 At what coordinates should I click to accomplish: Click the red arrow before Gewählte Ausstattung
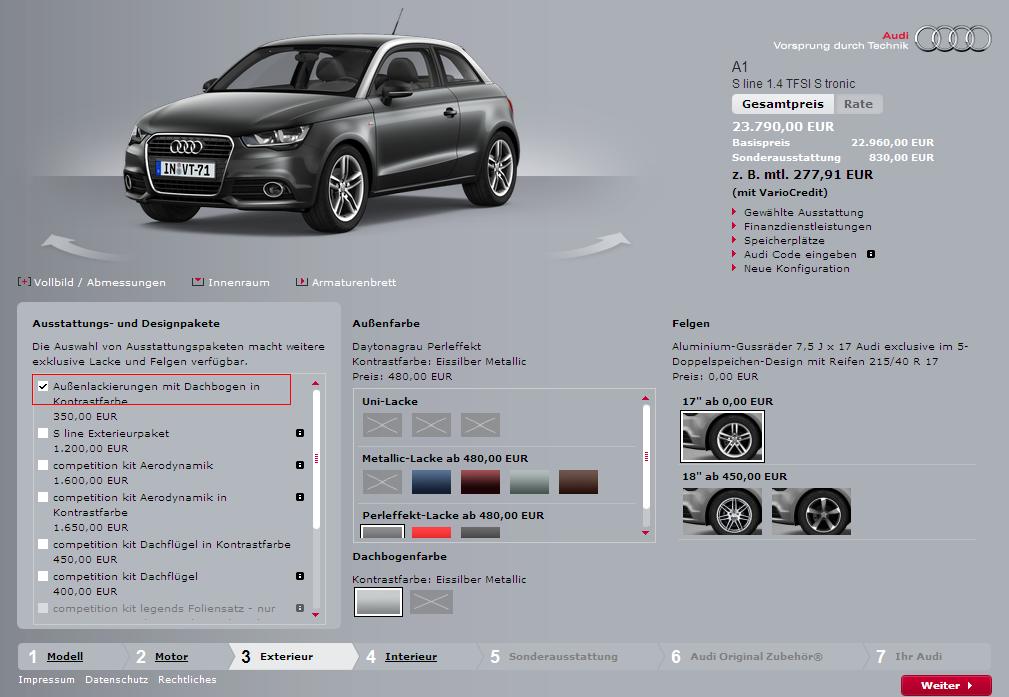pos(734,212)
